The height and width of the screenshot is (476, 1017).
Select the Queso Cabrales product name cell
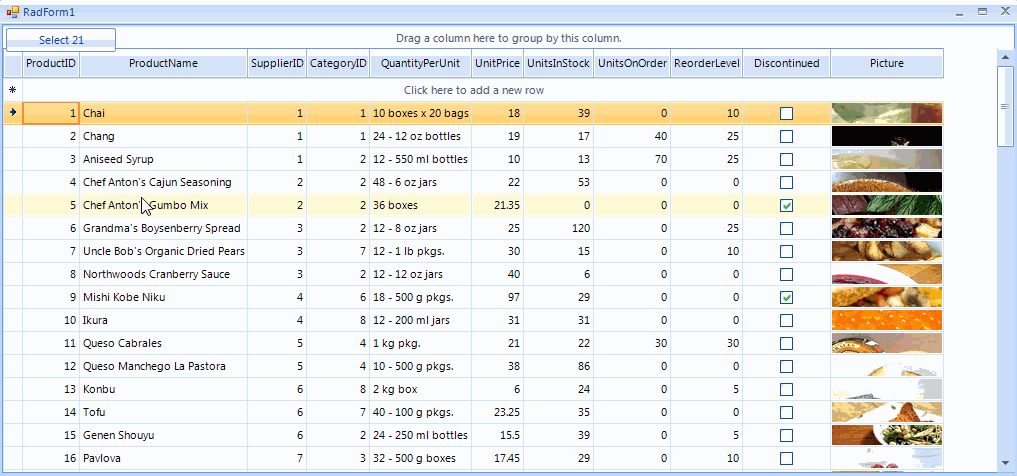(163, 343)
